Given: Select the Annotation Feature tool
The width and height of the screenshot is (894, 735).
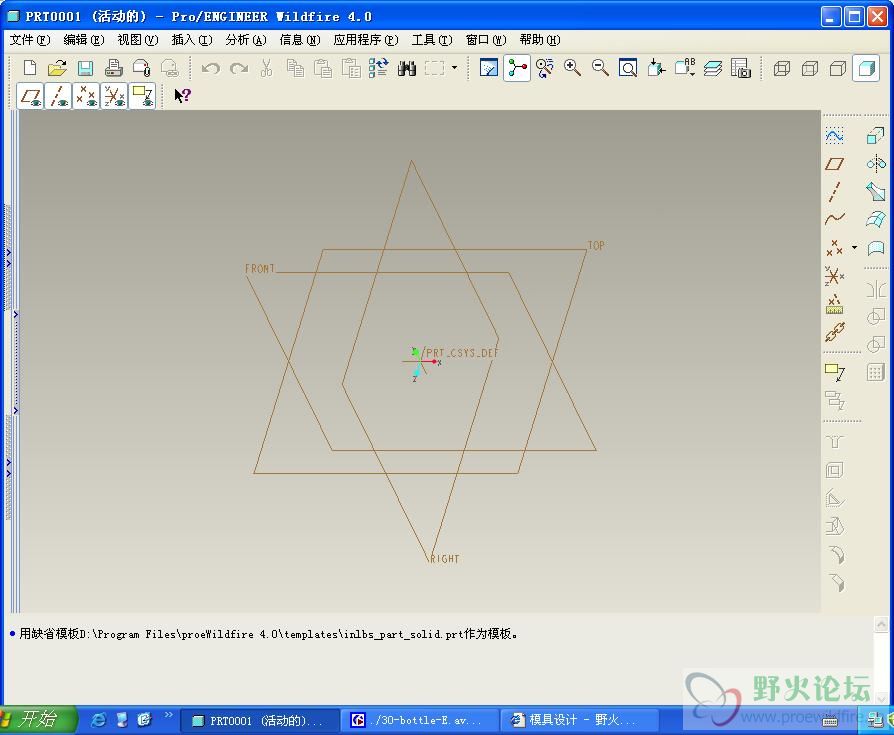Looking at the screenshot, I should coord(834,372).
